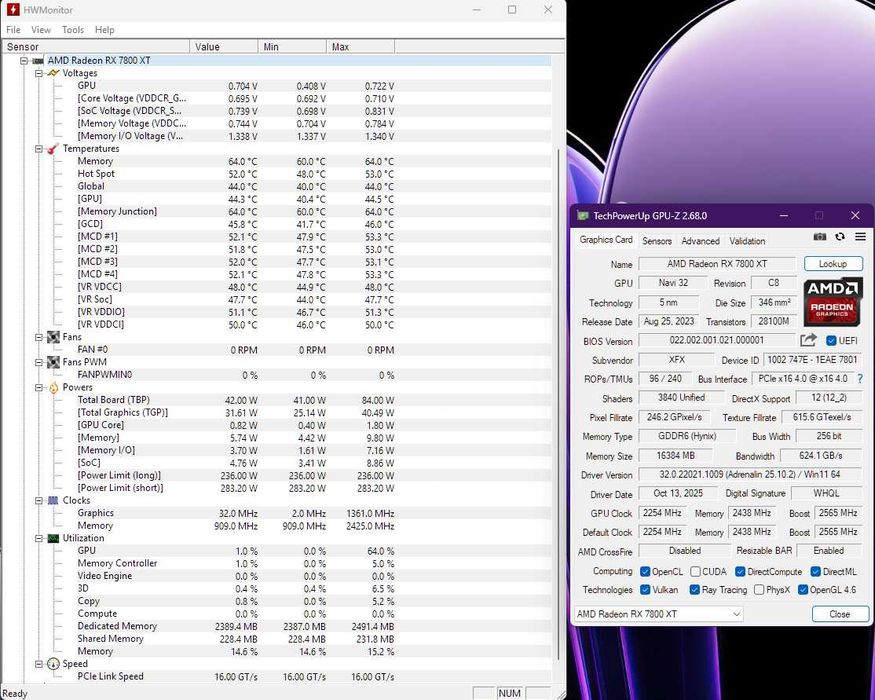Click the Fans PWM category icon

53,362
